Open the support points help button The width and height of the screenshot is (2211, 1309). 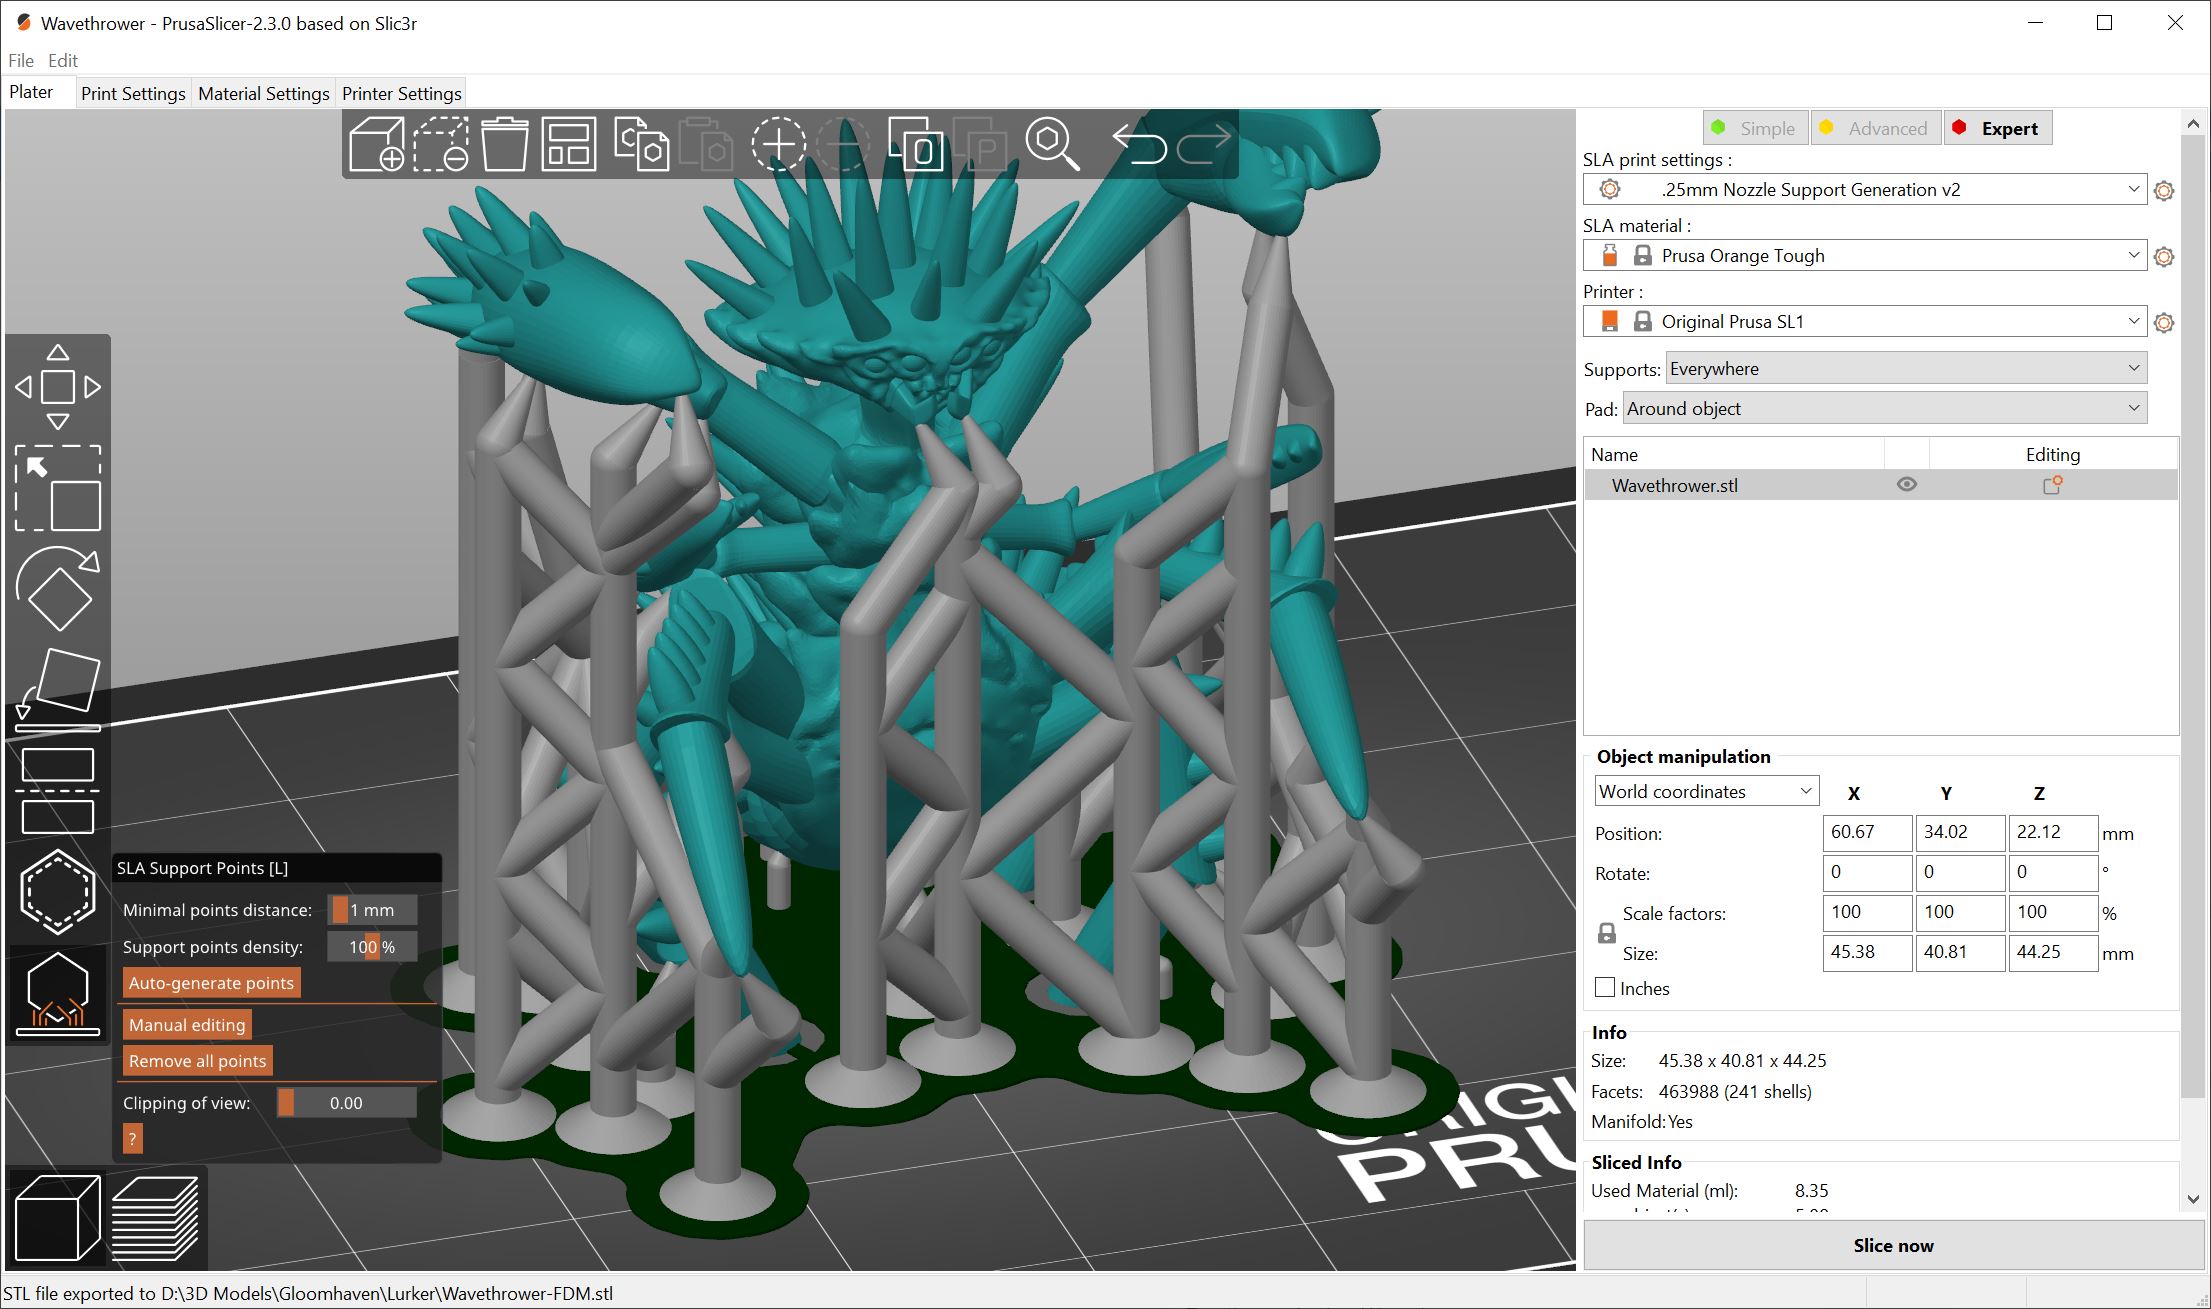point(132,1139)
